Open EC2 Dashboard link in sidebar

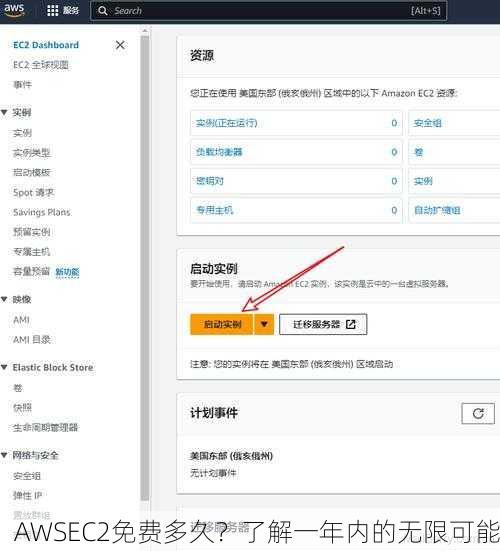pos(46,45)
